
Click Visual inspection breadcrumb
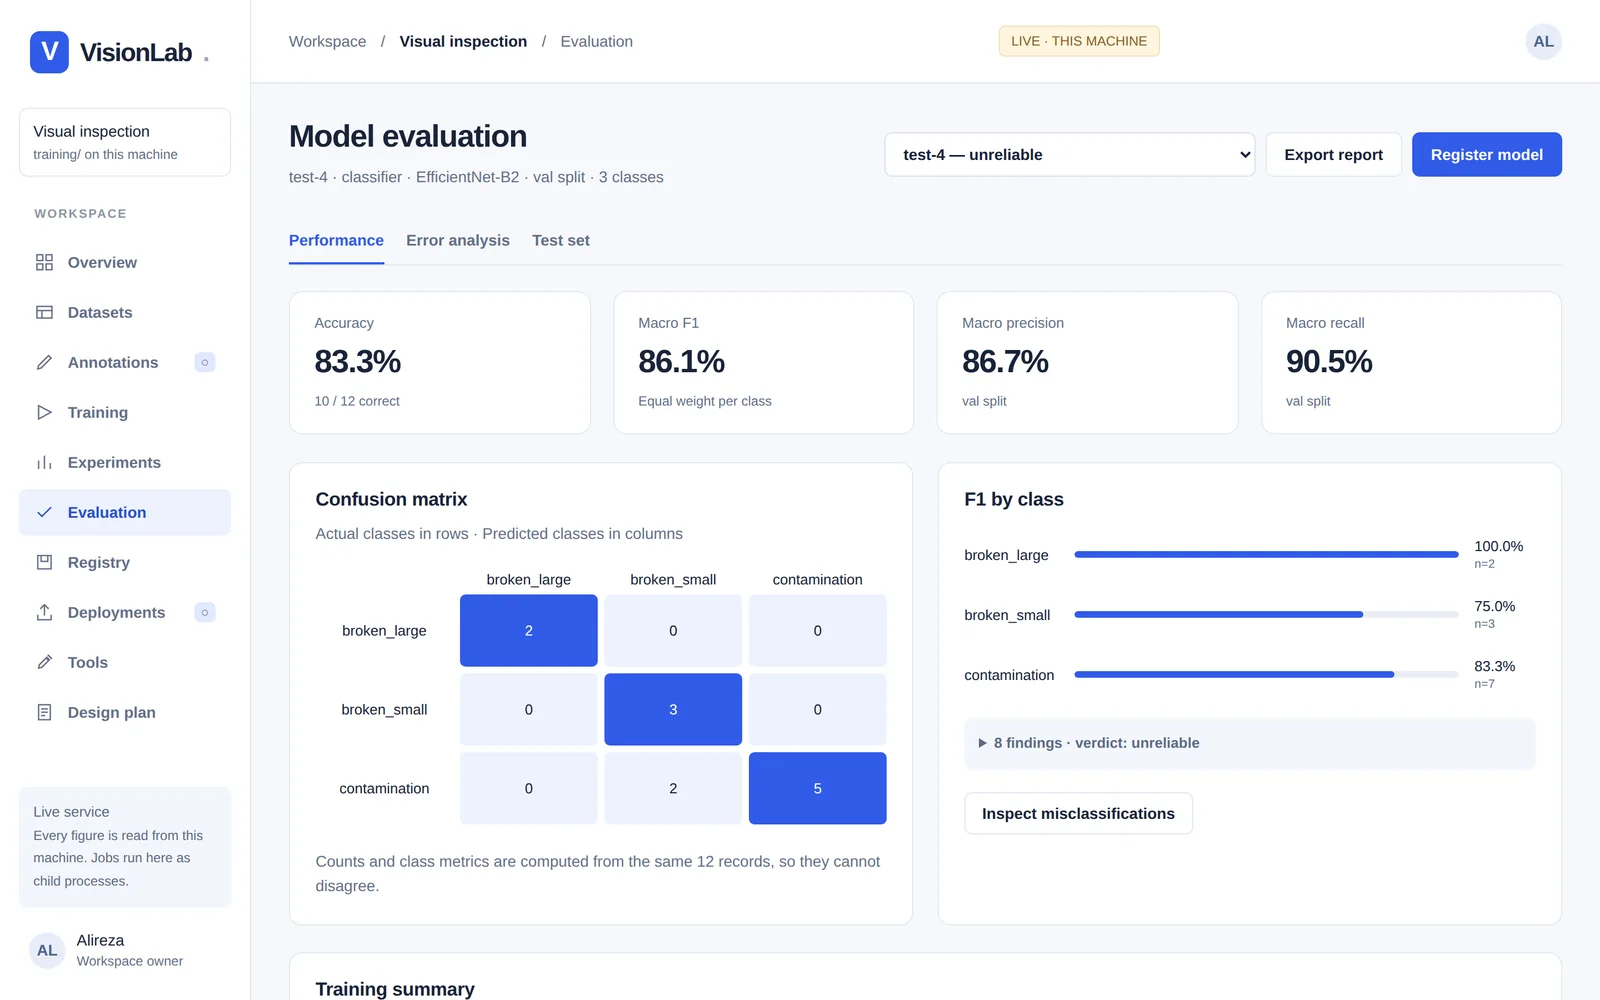463,41
